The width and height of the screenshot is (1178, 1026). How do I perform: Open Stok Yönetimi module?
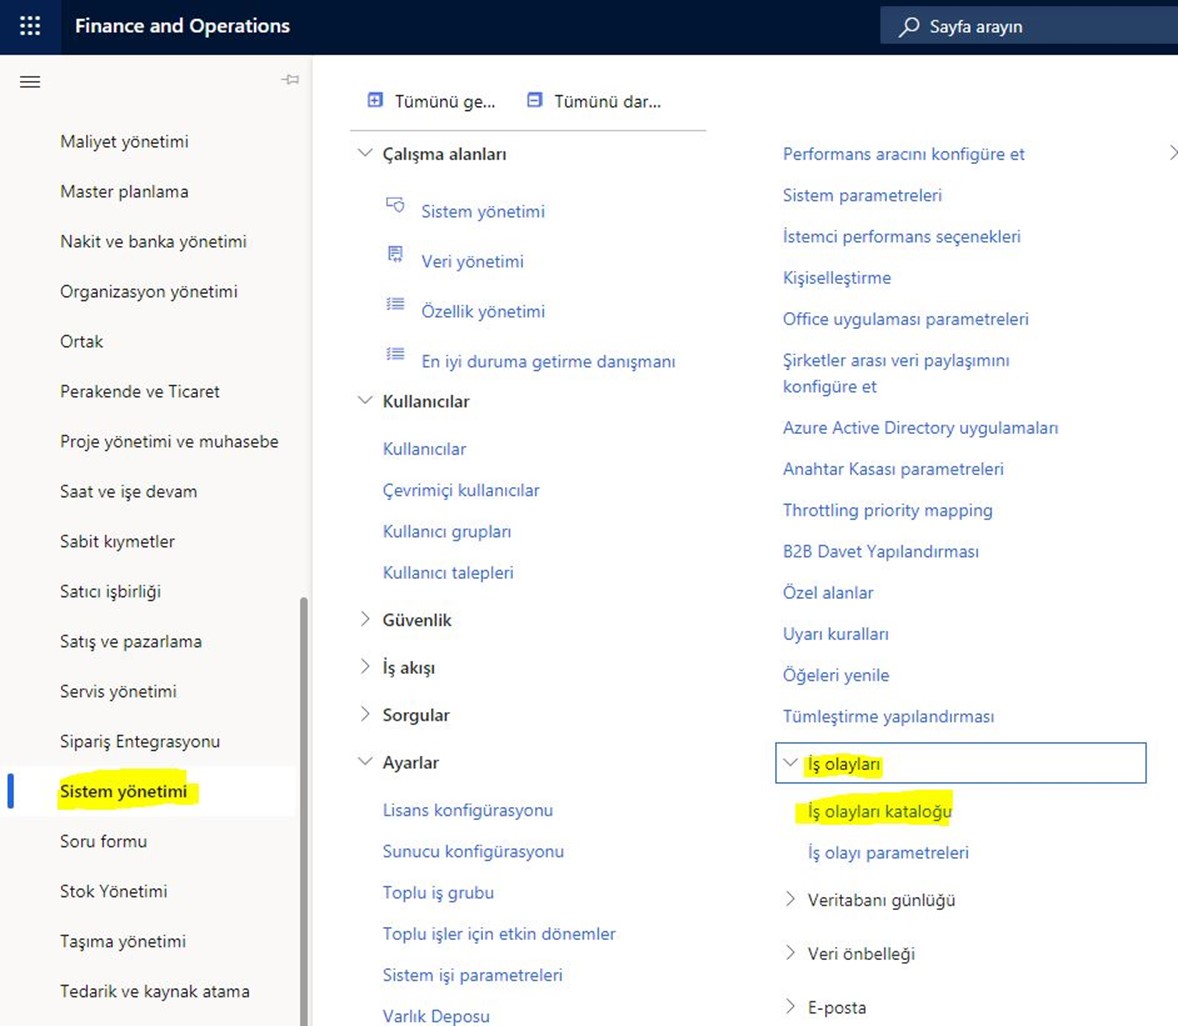pos(114,891)
